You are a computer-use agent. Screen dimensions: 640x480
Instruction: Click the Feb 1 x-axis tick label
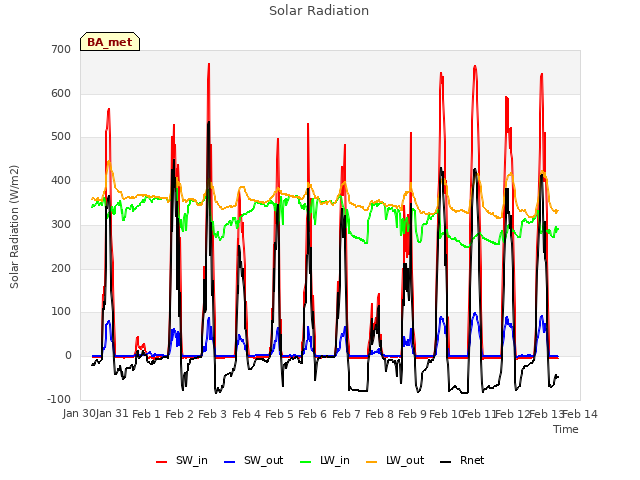tap(146, 414)
